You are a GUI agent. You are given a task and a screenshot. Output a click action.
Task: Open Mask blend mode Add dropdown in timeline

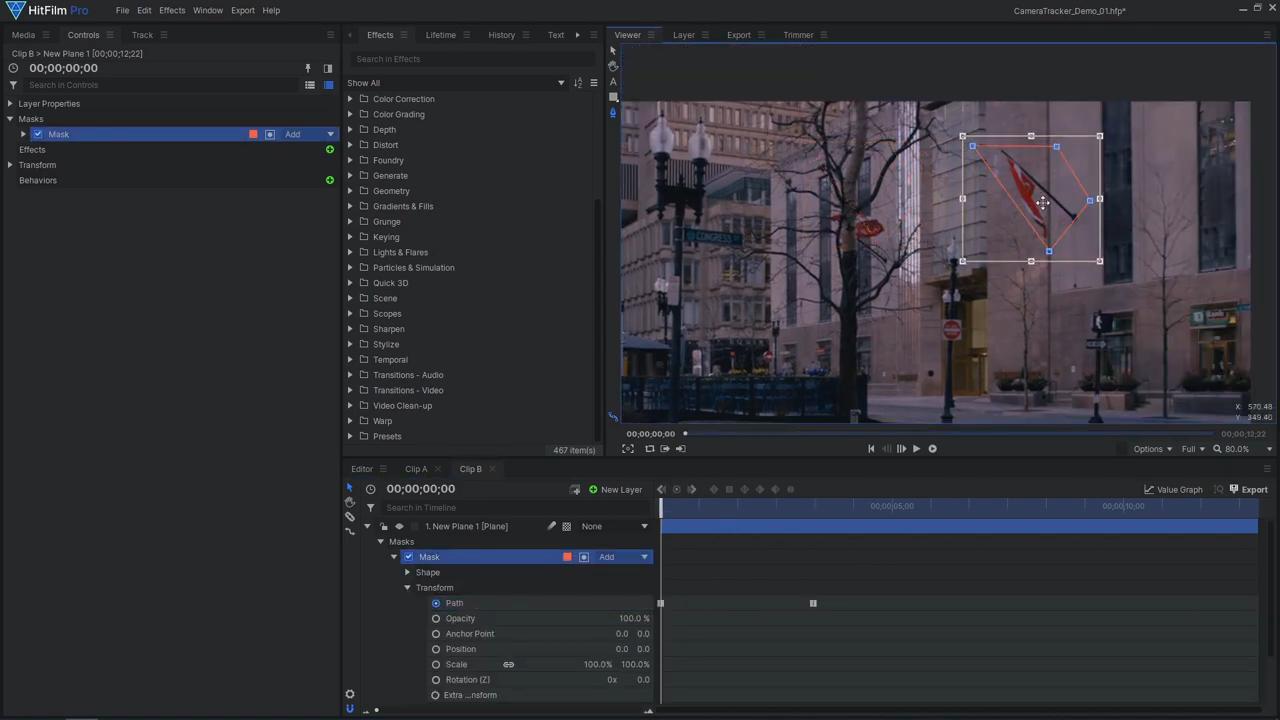pyautogui.click(x=622, y=557)
